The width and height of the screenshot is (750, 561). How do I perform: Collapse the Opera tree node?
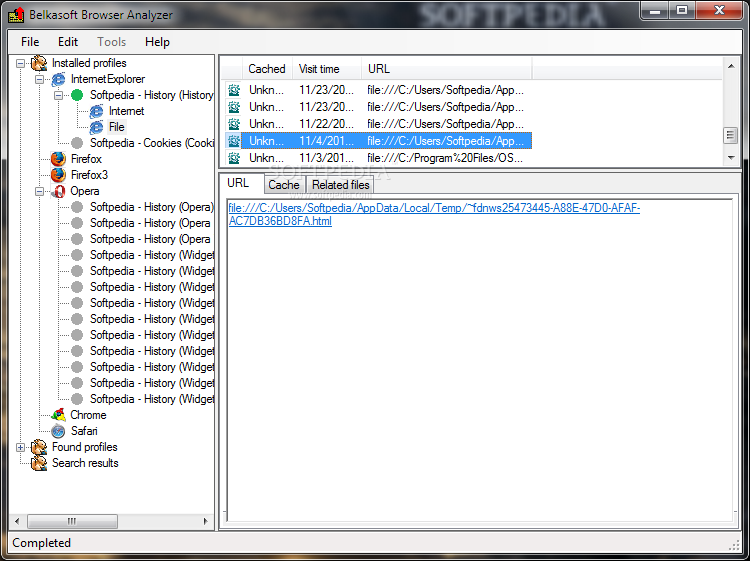[39, 191]
